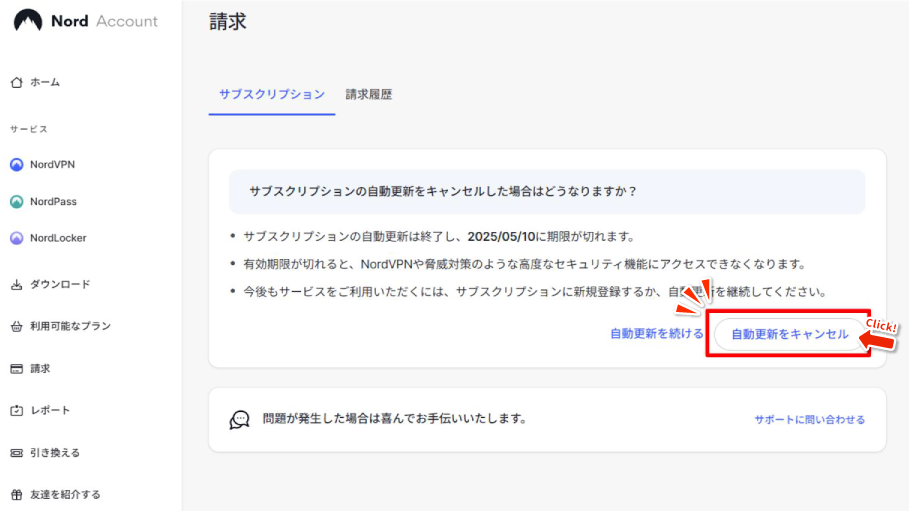Click the Nord Account logo icon
This screenshot has height=511, width=909.
point(28,21)
